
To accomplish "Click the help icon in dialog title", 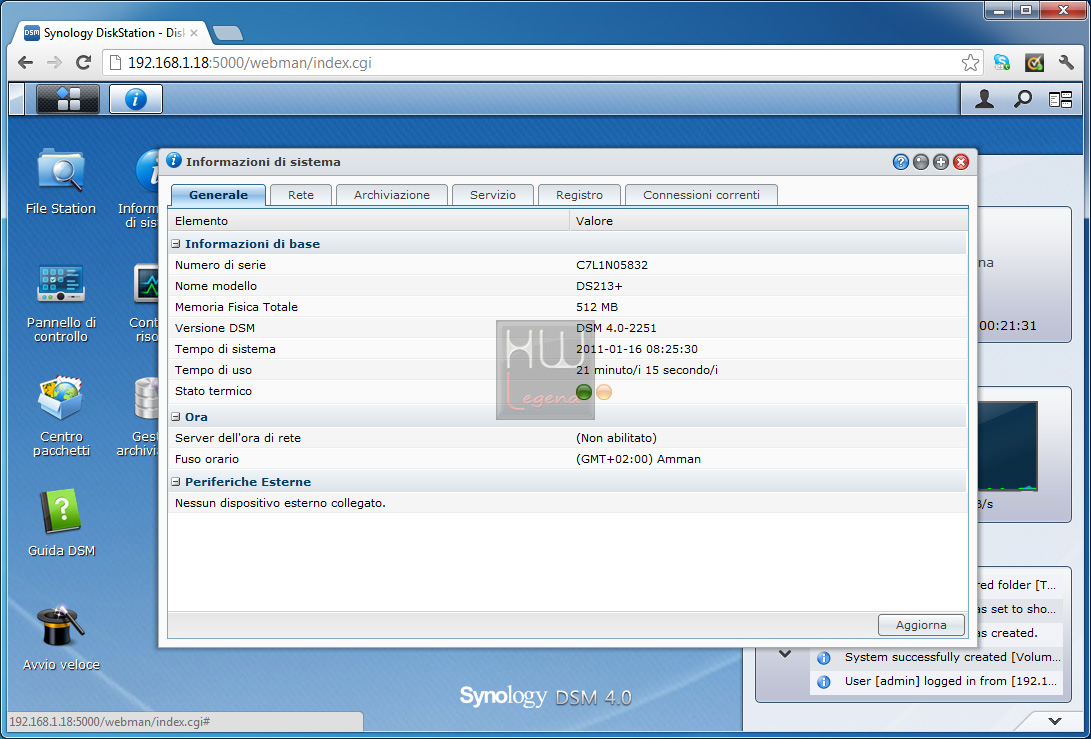I will [900, 162].
